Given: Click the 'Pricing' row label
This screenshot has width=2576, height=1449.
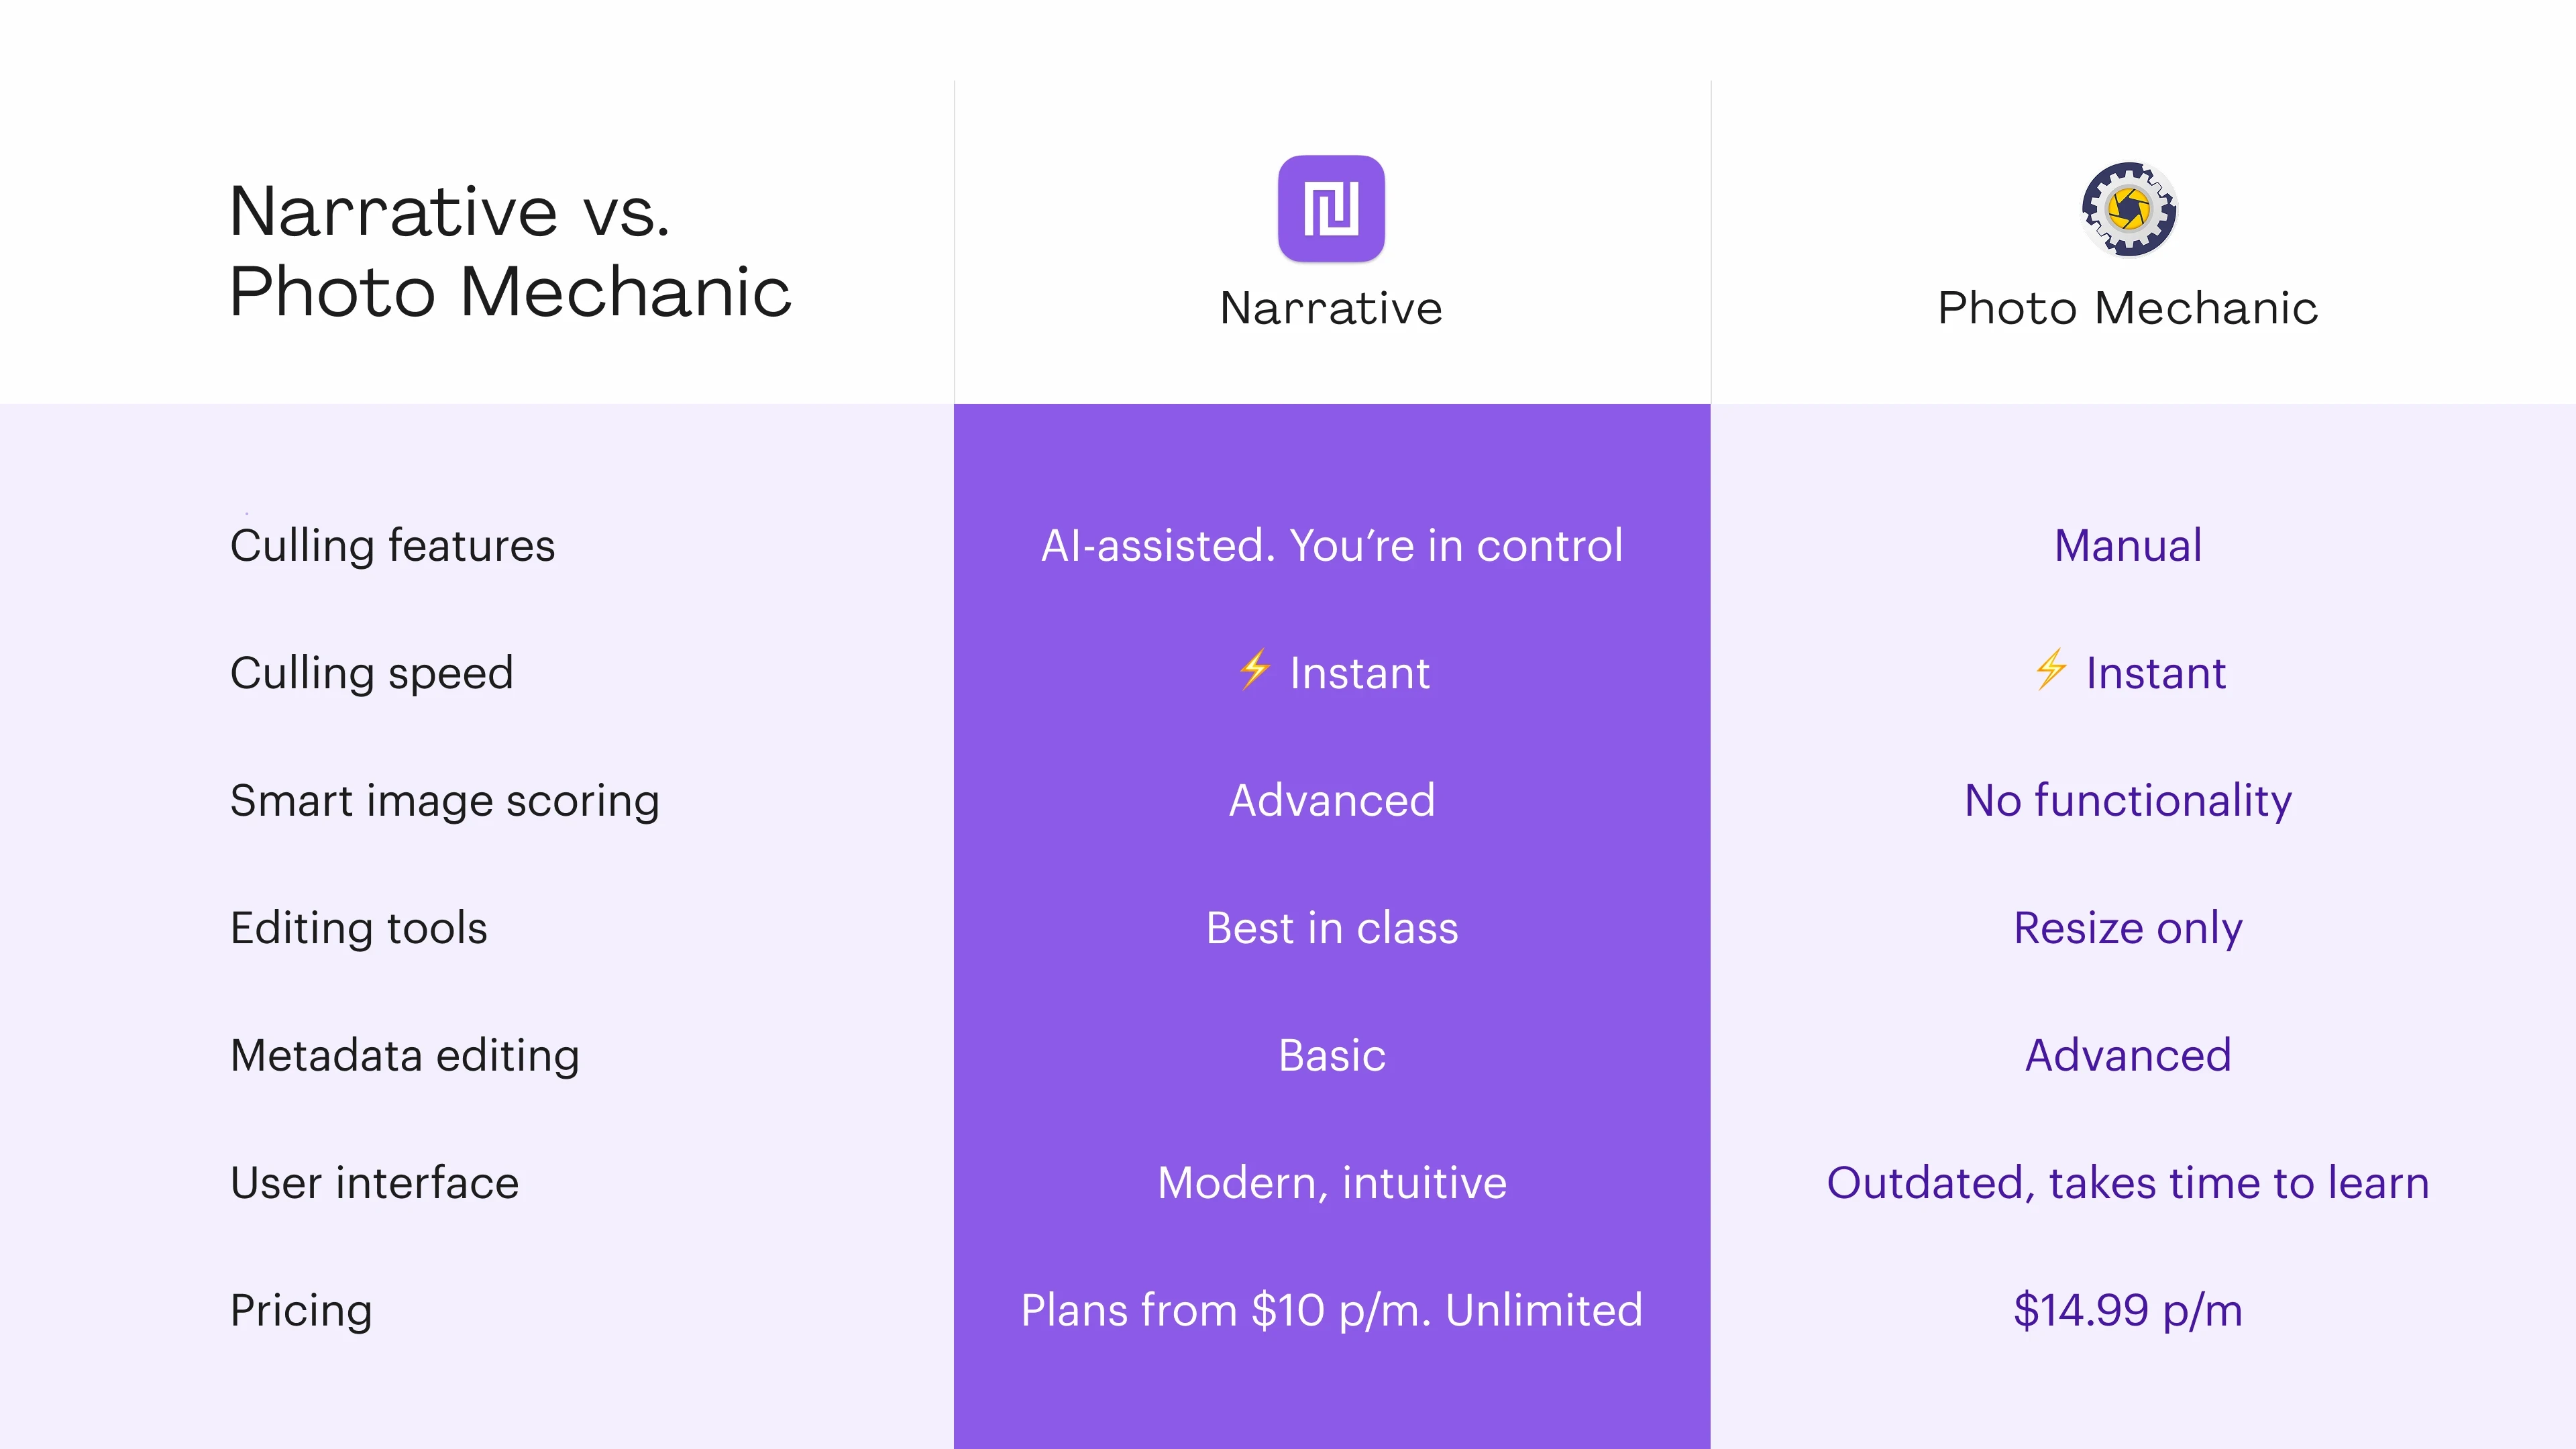Looking at the screenshot, I should coord(301,1311).
